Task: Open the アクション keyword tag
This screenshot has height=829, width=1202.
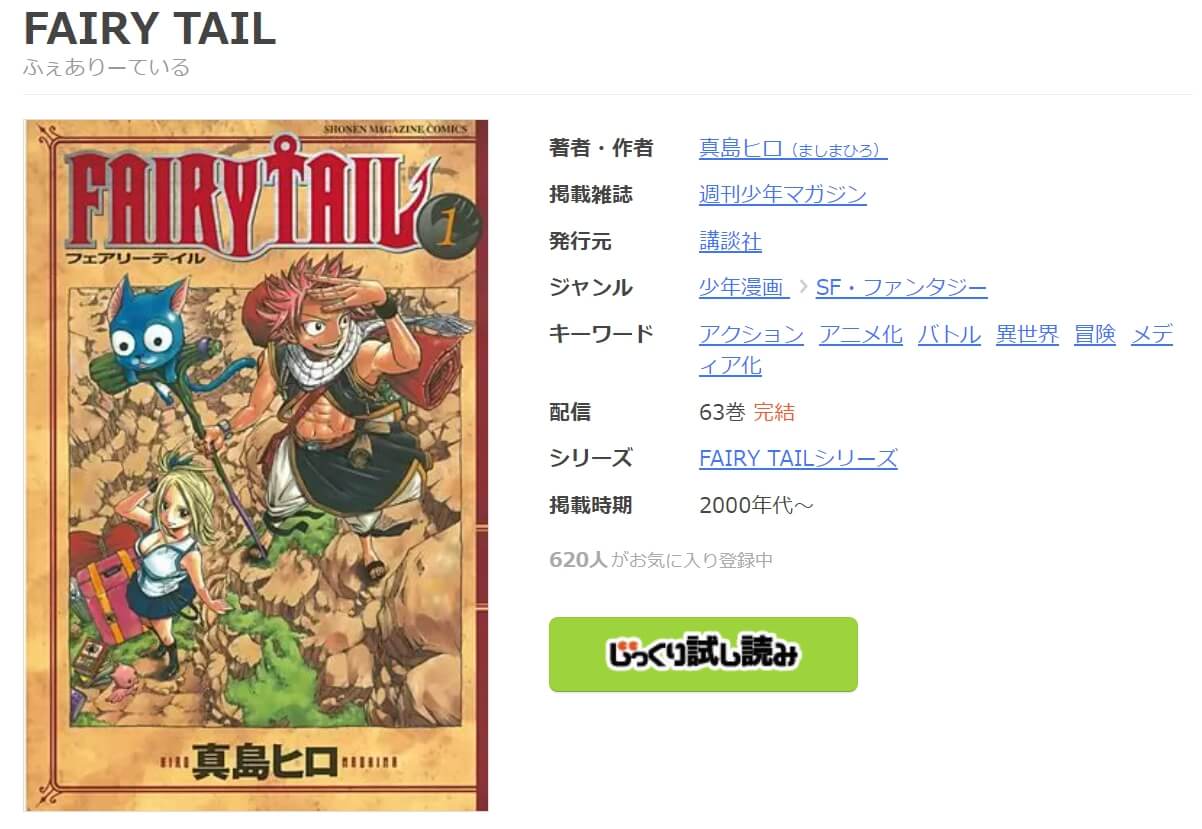Action: tap(751, 335)
